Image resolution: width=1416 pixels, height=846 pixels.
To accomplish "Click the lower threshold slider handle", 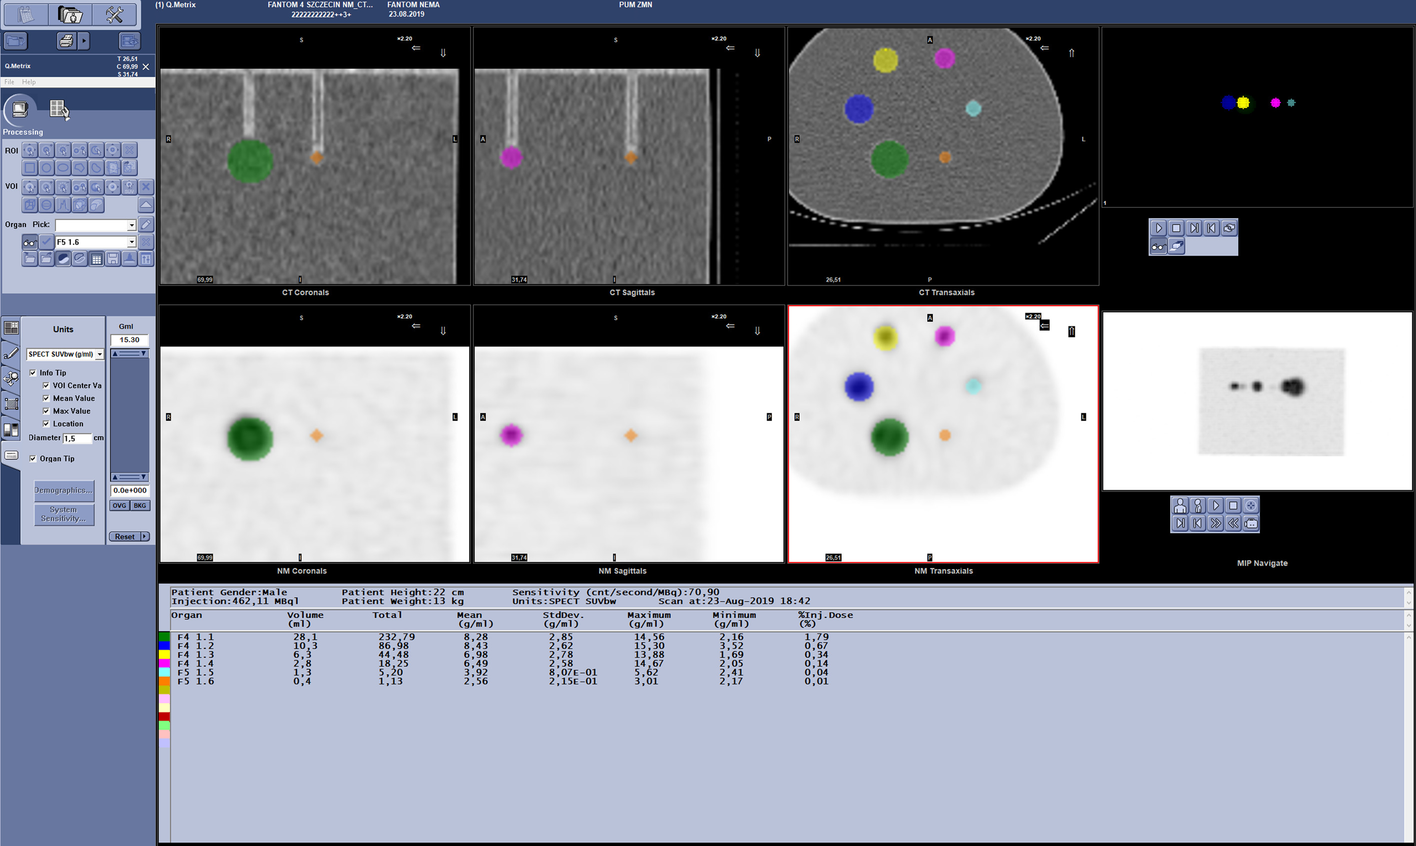I will pyautogui.click(x=129, y=477).
